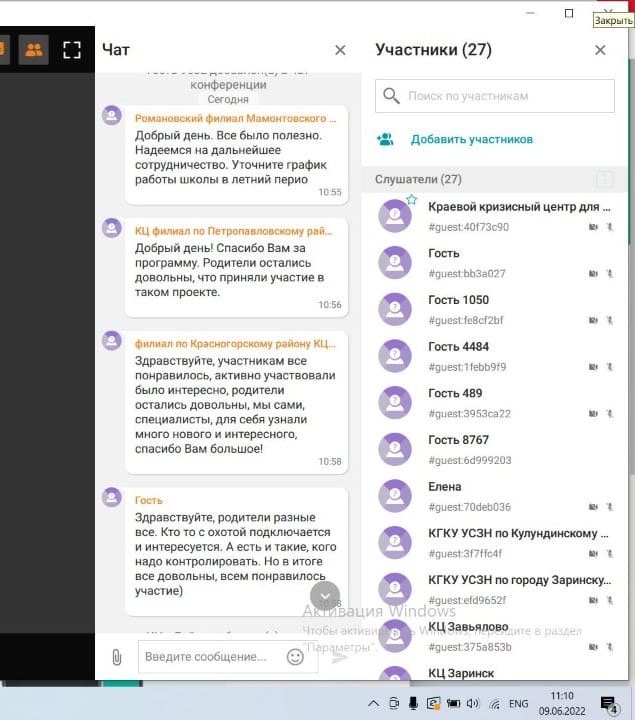Click the search magnifier icon in participants
The width and height of the screenshot is (635, 720).
[391, 96]
